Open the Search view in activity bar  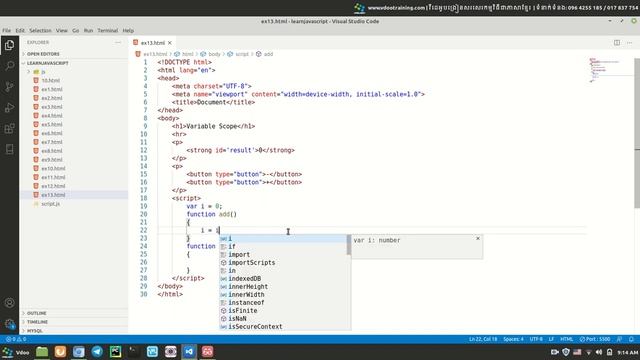tap(9, 66)
